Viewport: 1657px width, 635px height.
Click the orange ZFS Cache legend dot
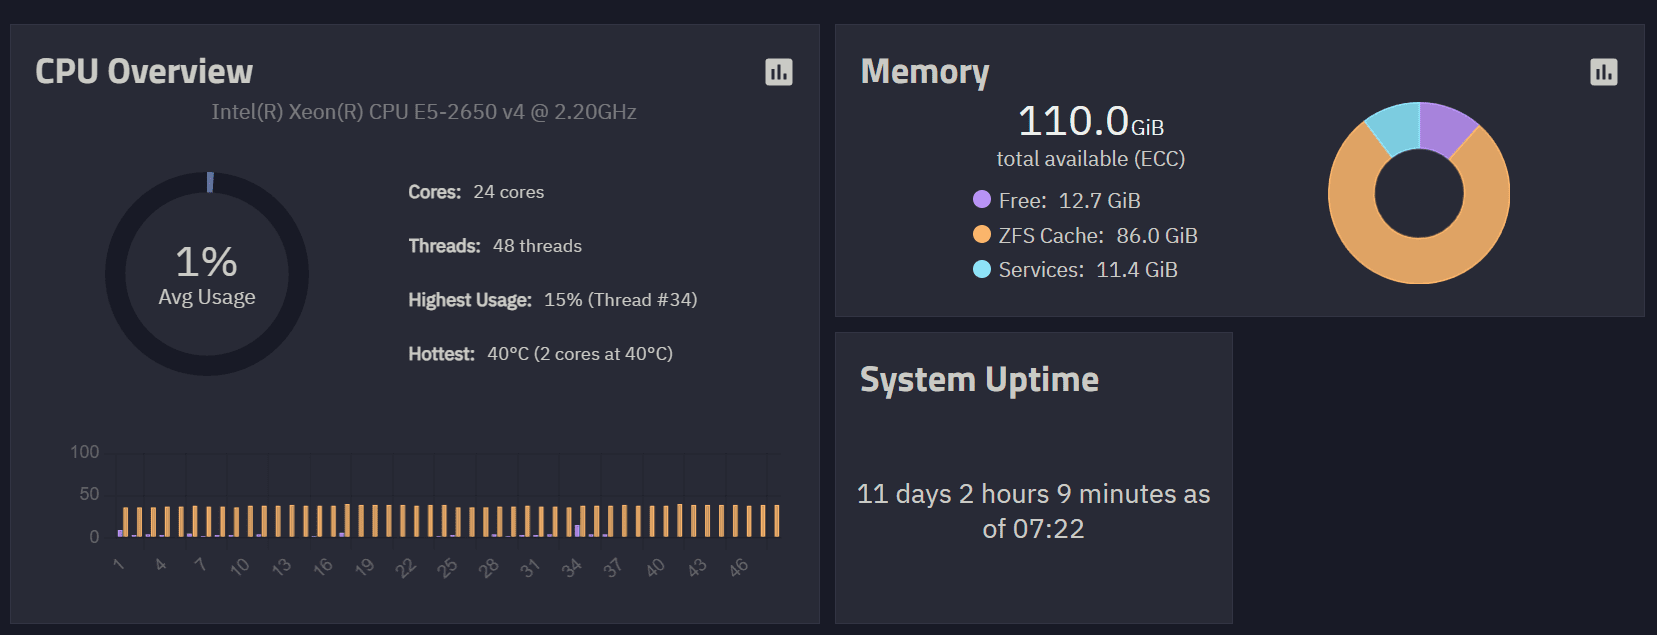pyautogui.click(x=982, y=234)
